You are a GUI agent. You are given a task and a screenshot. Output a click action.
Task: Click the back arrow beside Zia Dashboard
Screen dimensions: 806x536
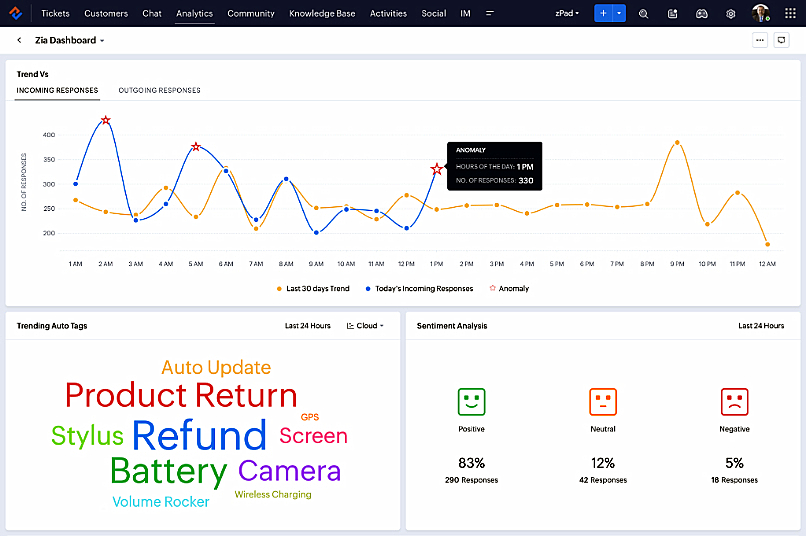click(x=19, y=40)
